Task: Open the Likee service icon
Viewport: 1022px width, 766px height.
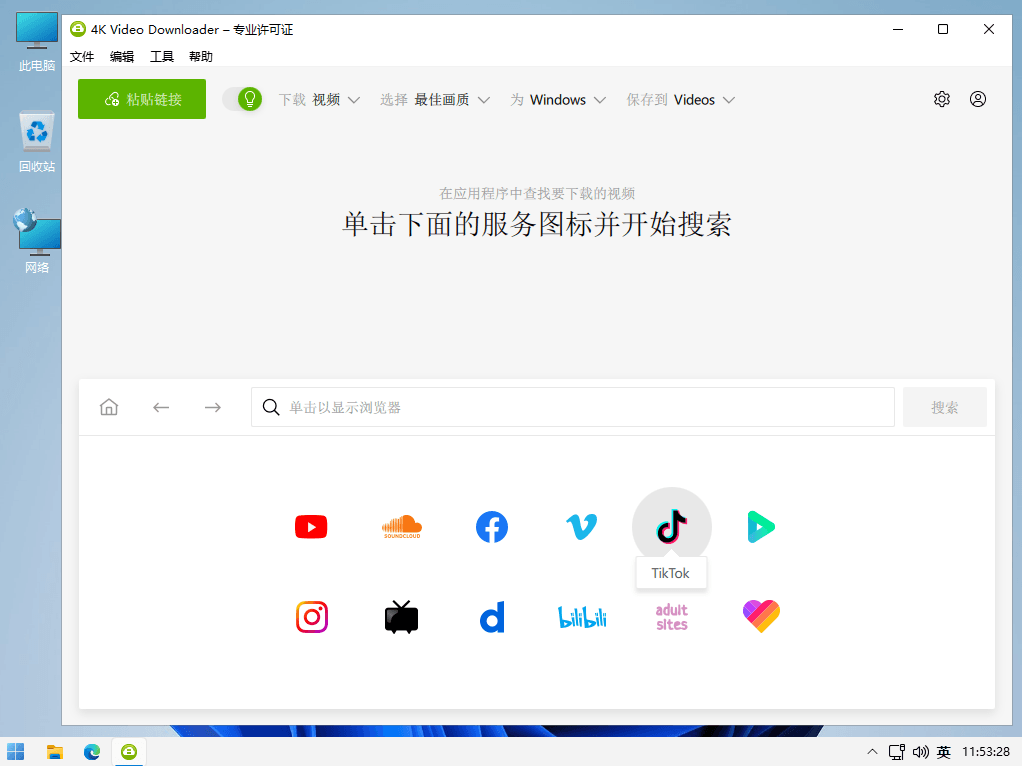Action: click(761, 617)
